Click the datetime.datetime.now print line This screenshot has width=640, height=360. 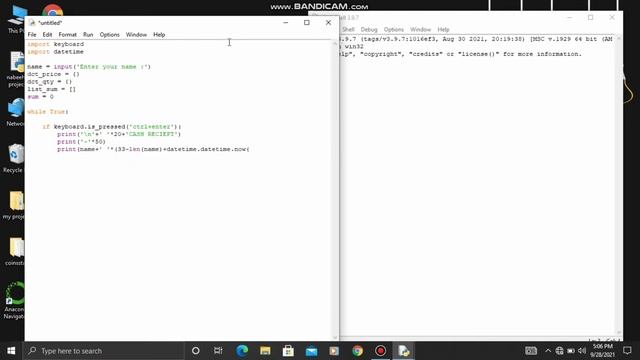tap(153, 149)
